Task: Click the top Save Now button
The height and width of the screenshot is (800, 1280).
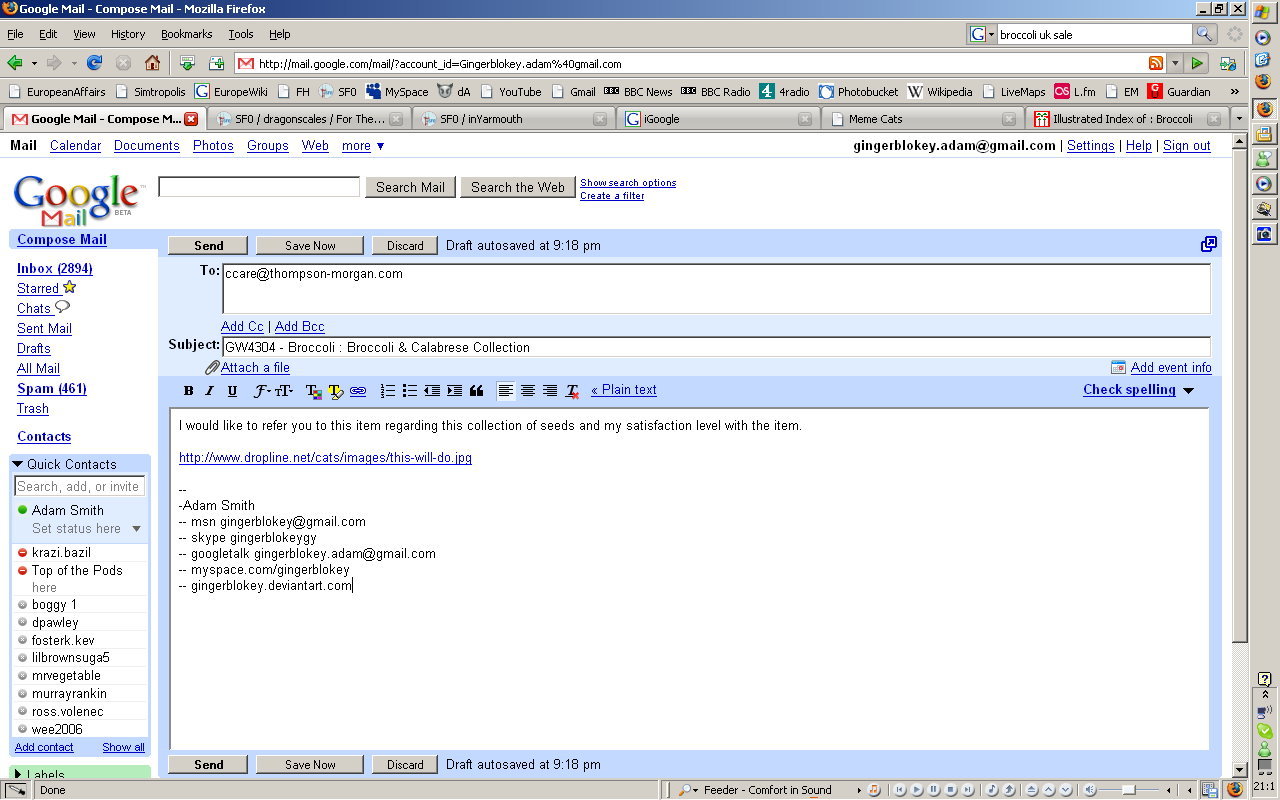Action: 310,246
